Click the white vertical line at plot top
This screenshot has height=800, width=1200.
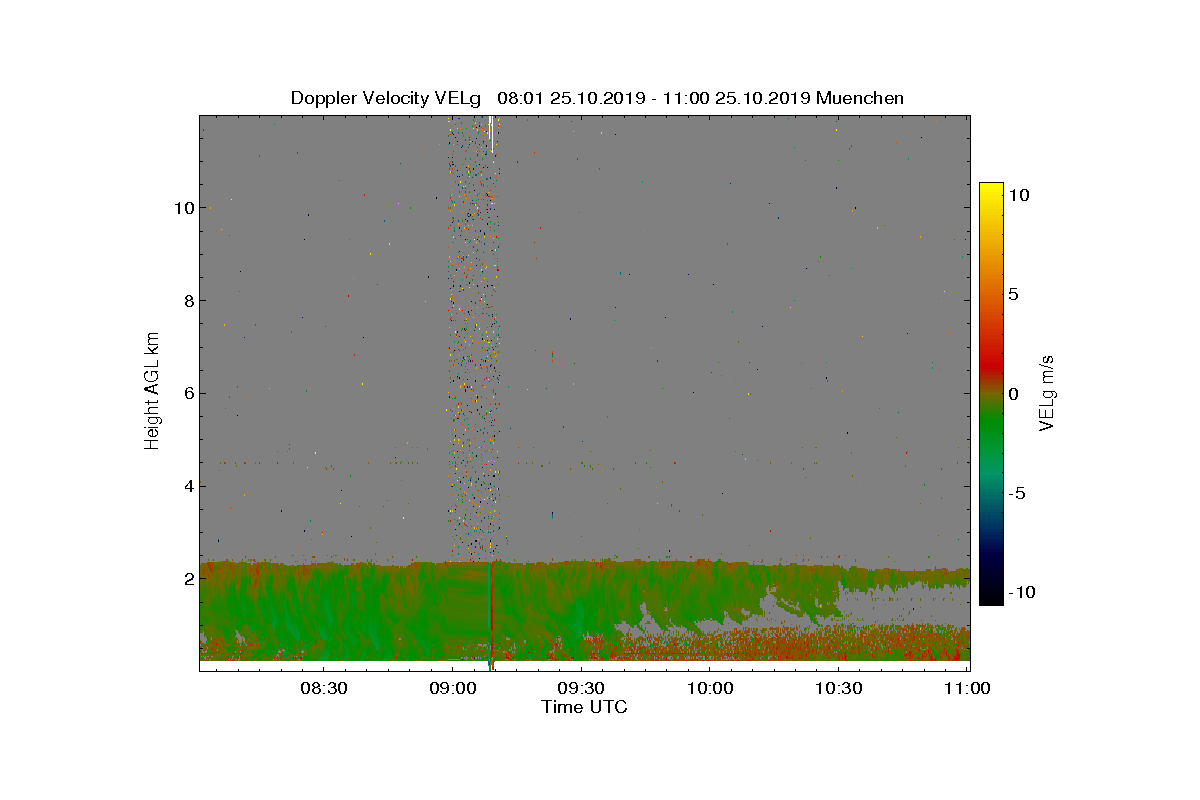492,134
